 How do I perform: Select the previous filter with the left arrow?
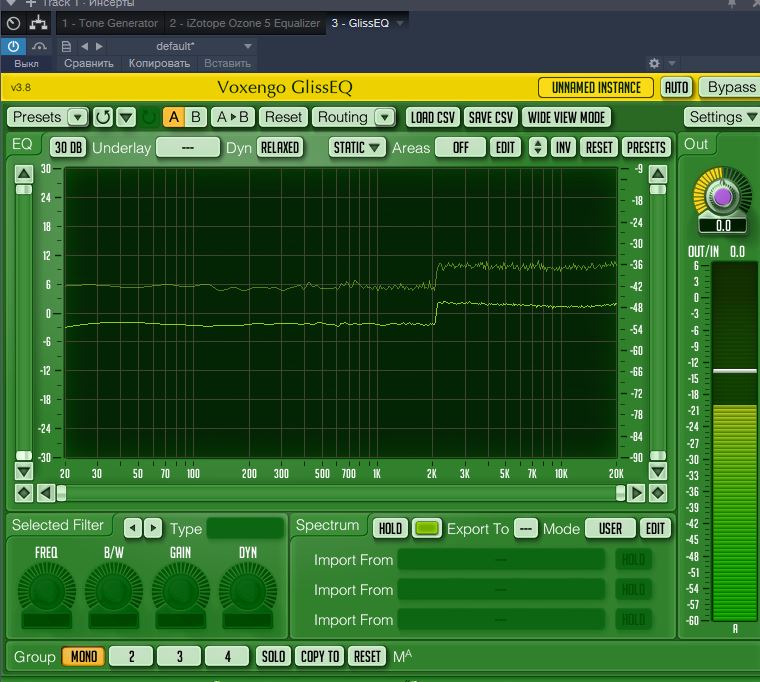pyautogui.click(x=133, y=528)
